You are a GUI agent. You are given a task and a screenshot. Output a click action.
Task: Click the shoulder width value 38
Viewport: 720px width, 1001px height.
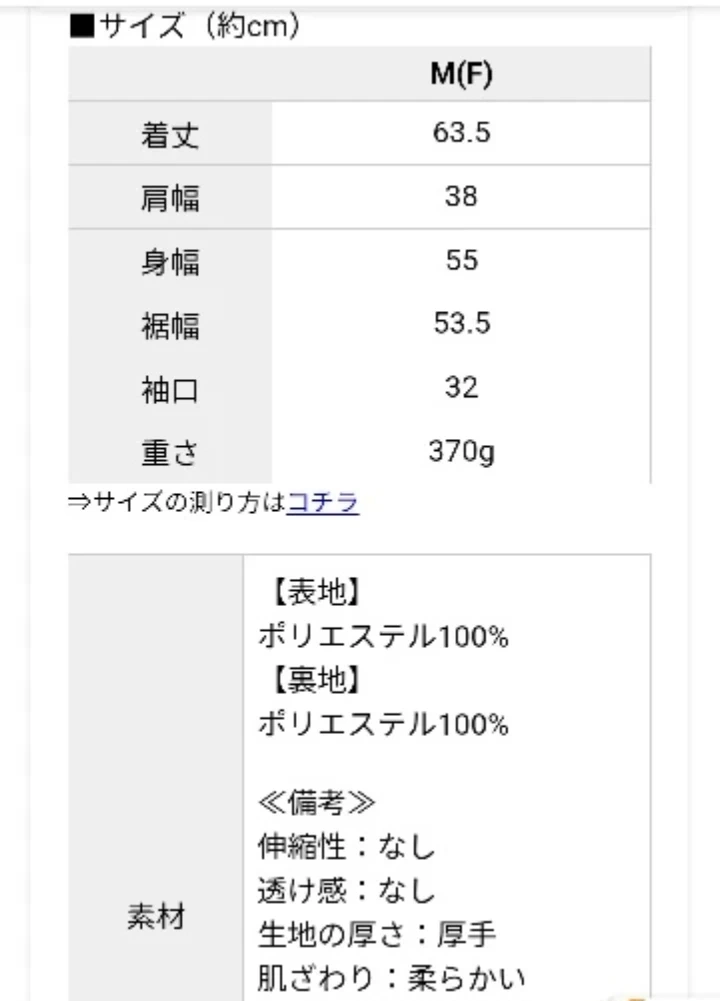point(461,197)
